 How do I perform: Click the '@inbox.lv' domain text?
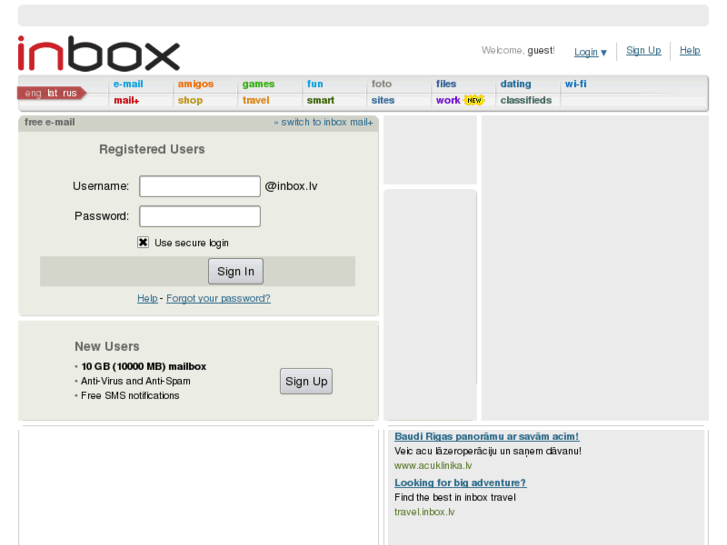coord(291,186)
